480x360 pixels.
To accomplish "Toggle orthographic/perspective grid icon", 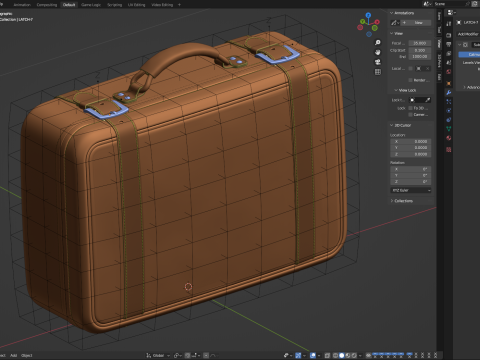I will [x=378, y=72].
